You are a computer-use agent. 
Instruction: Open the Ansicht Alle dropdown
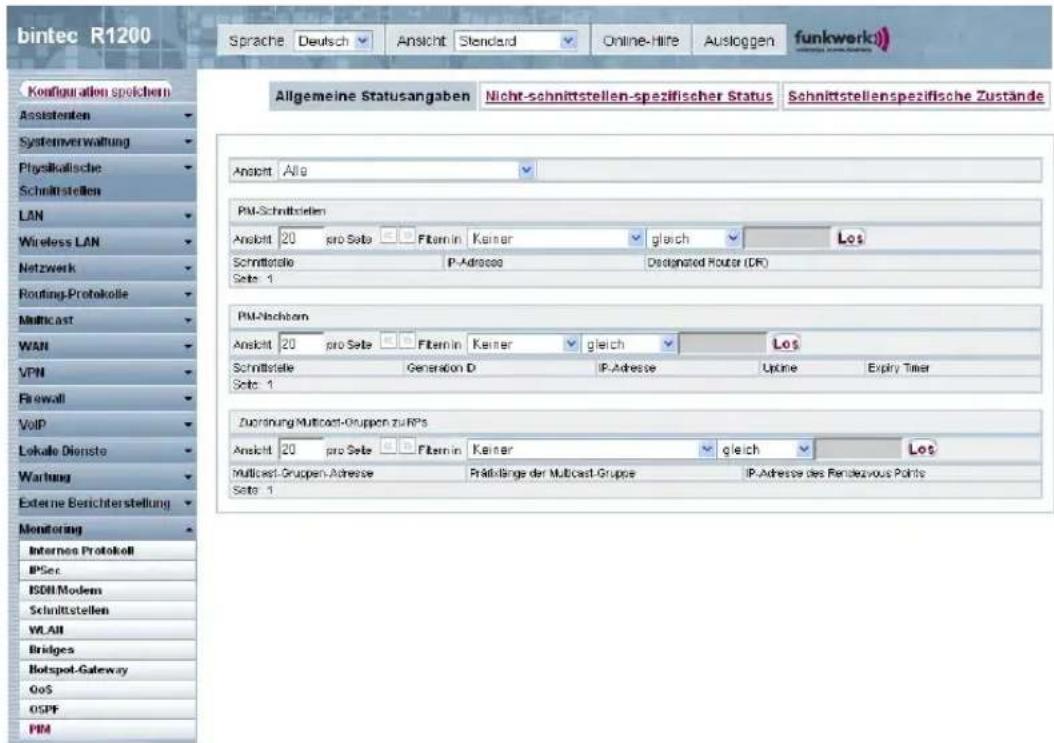407,171
